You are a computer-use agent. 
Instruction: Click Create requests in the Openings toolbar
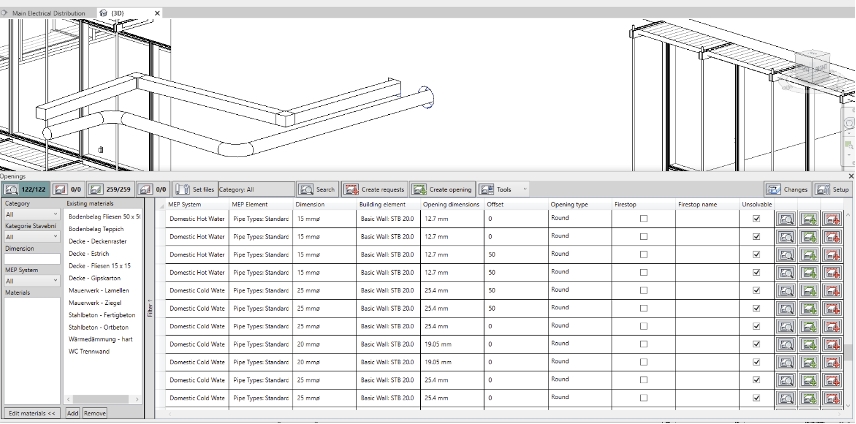coord(375,189)
